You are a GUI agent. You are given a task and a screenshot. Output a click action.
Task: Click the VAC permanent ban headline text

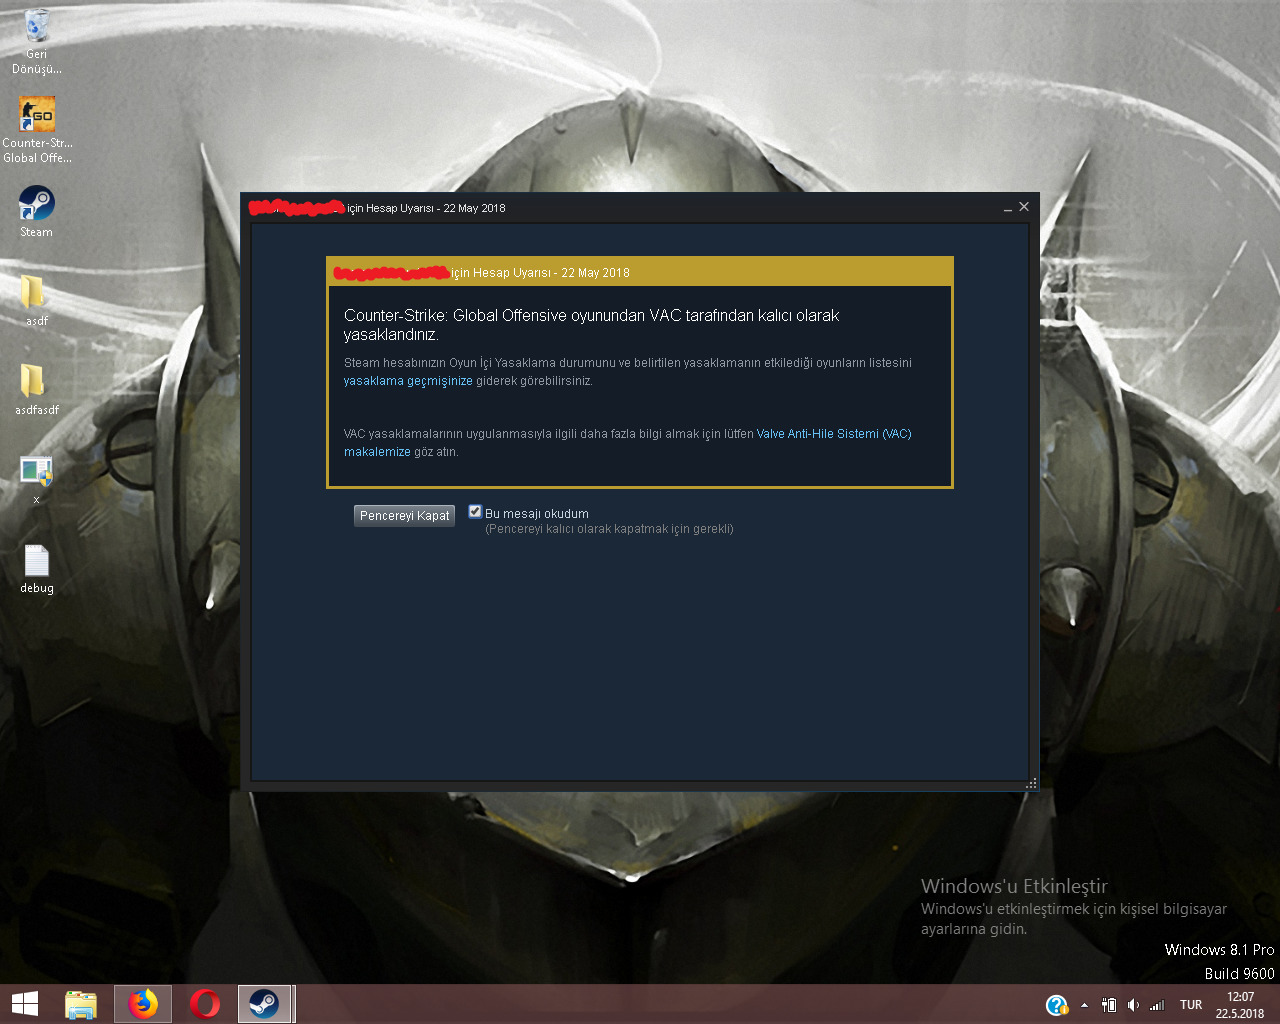592,325
